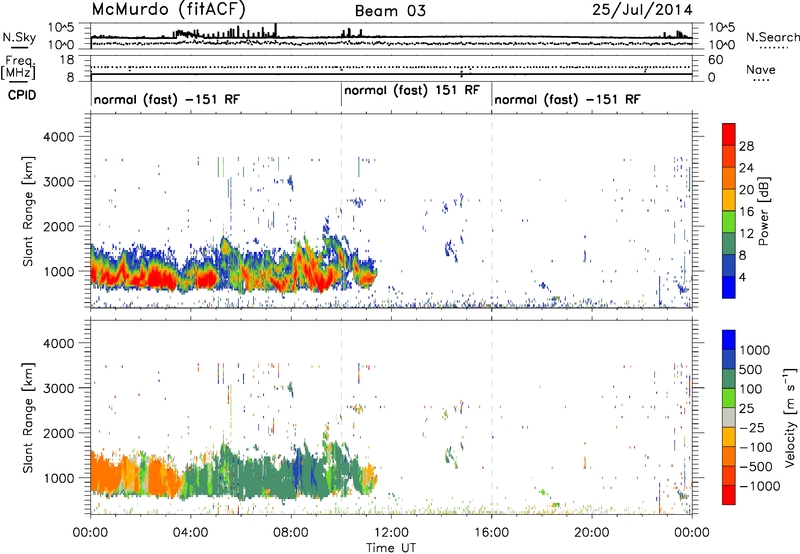Click the red -1000 velocity color band

pyautogui.click(x=729, y=495)
